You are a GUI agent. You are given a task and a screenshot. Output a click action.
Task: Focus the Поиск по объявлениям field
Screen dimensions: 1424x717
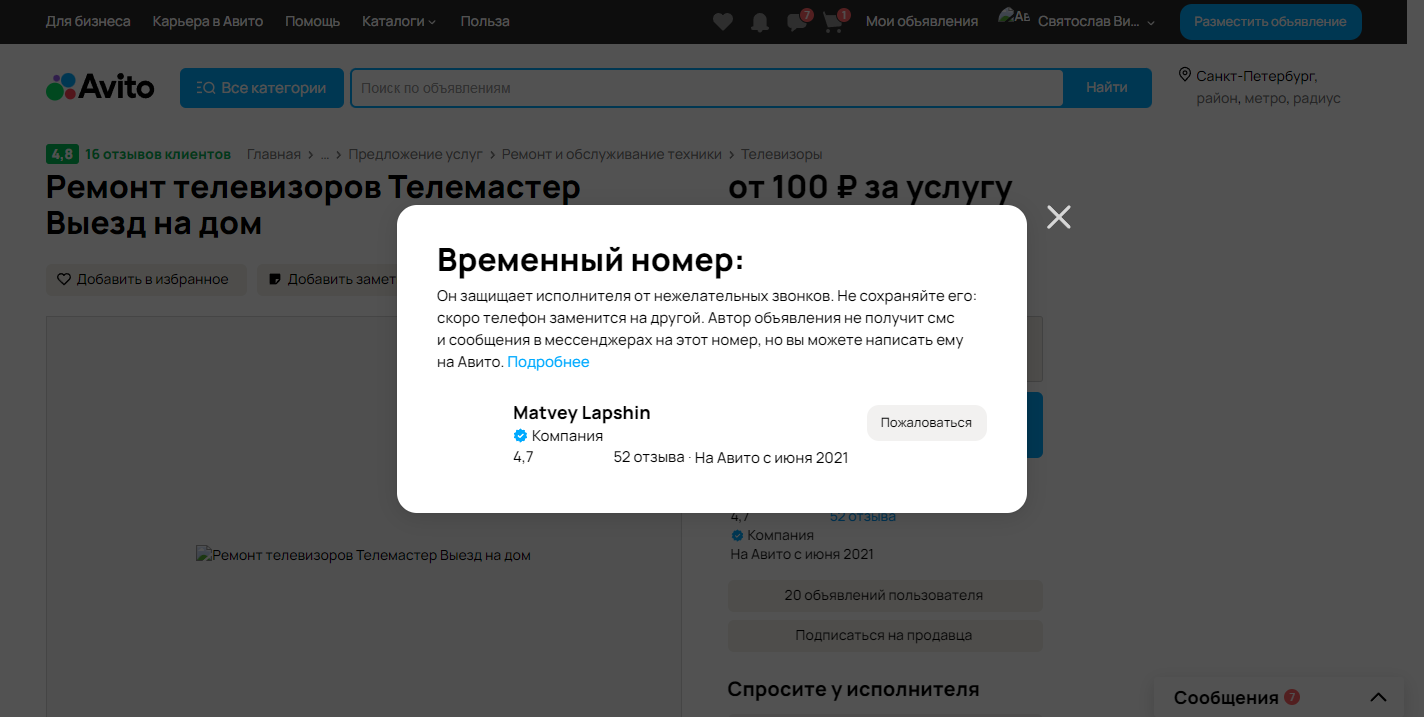pyautogui.click(x=706, y=88)
